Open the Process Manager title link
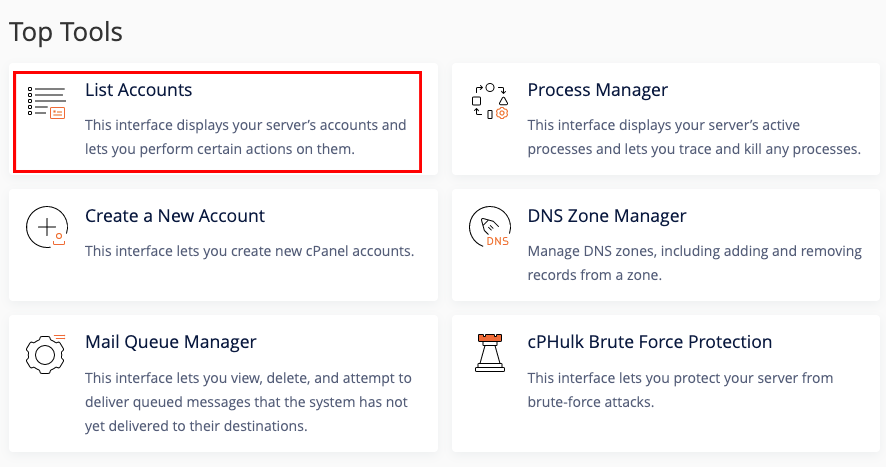886x467 pixels. (x=597, y=90)
